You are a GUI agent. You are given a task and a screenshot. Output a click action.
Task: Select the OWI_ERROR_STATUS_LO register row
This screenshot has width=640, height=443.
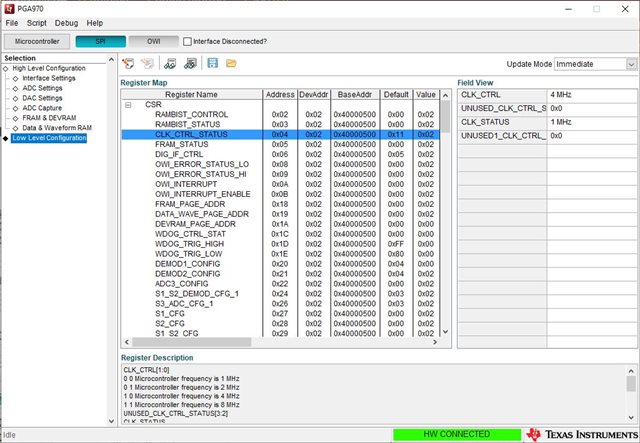(280, 165)
